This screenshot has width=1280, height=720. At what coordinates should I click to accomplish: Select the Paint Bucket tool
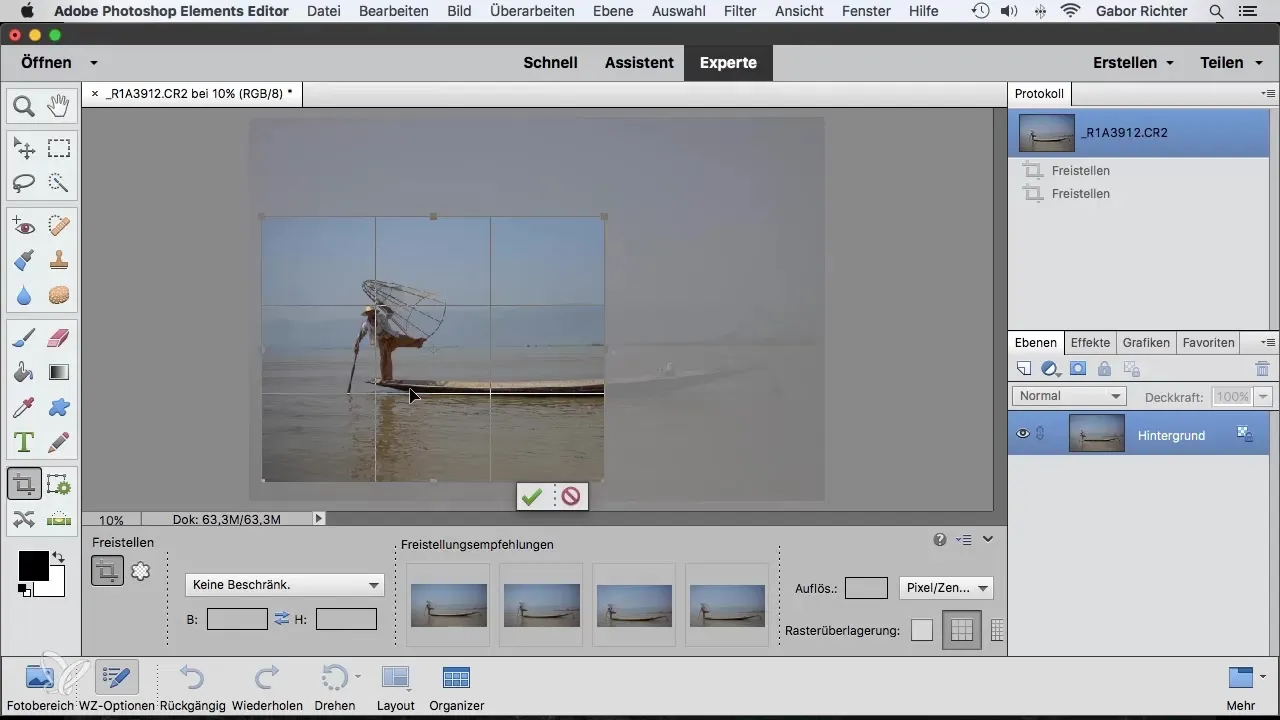point(24,373)
